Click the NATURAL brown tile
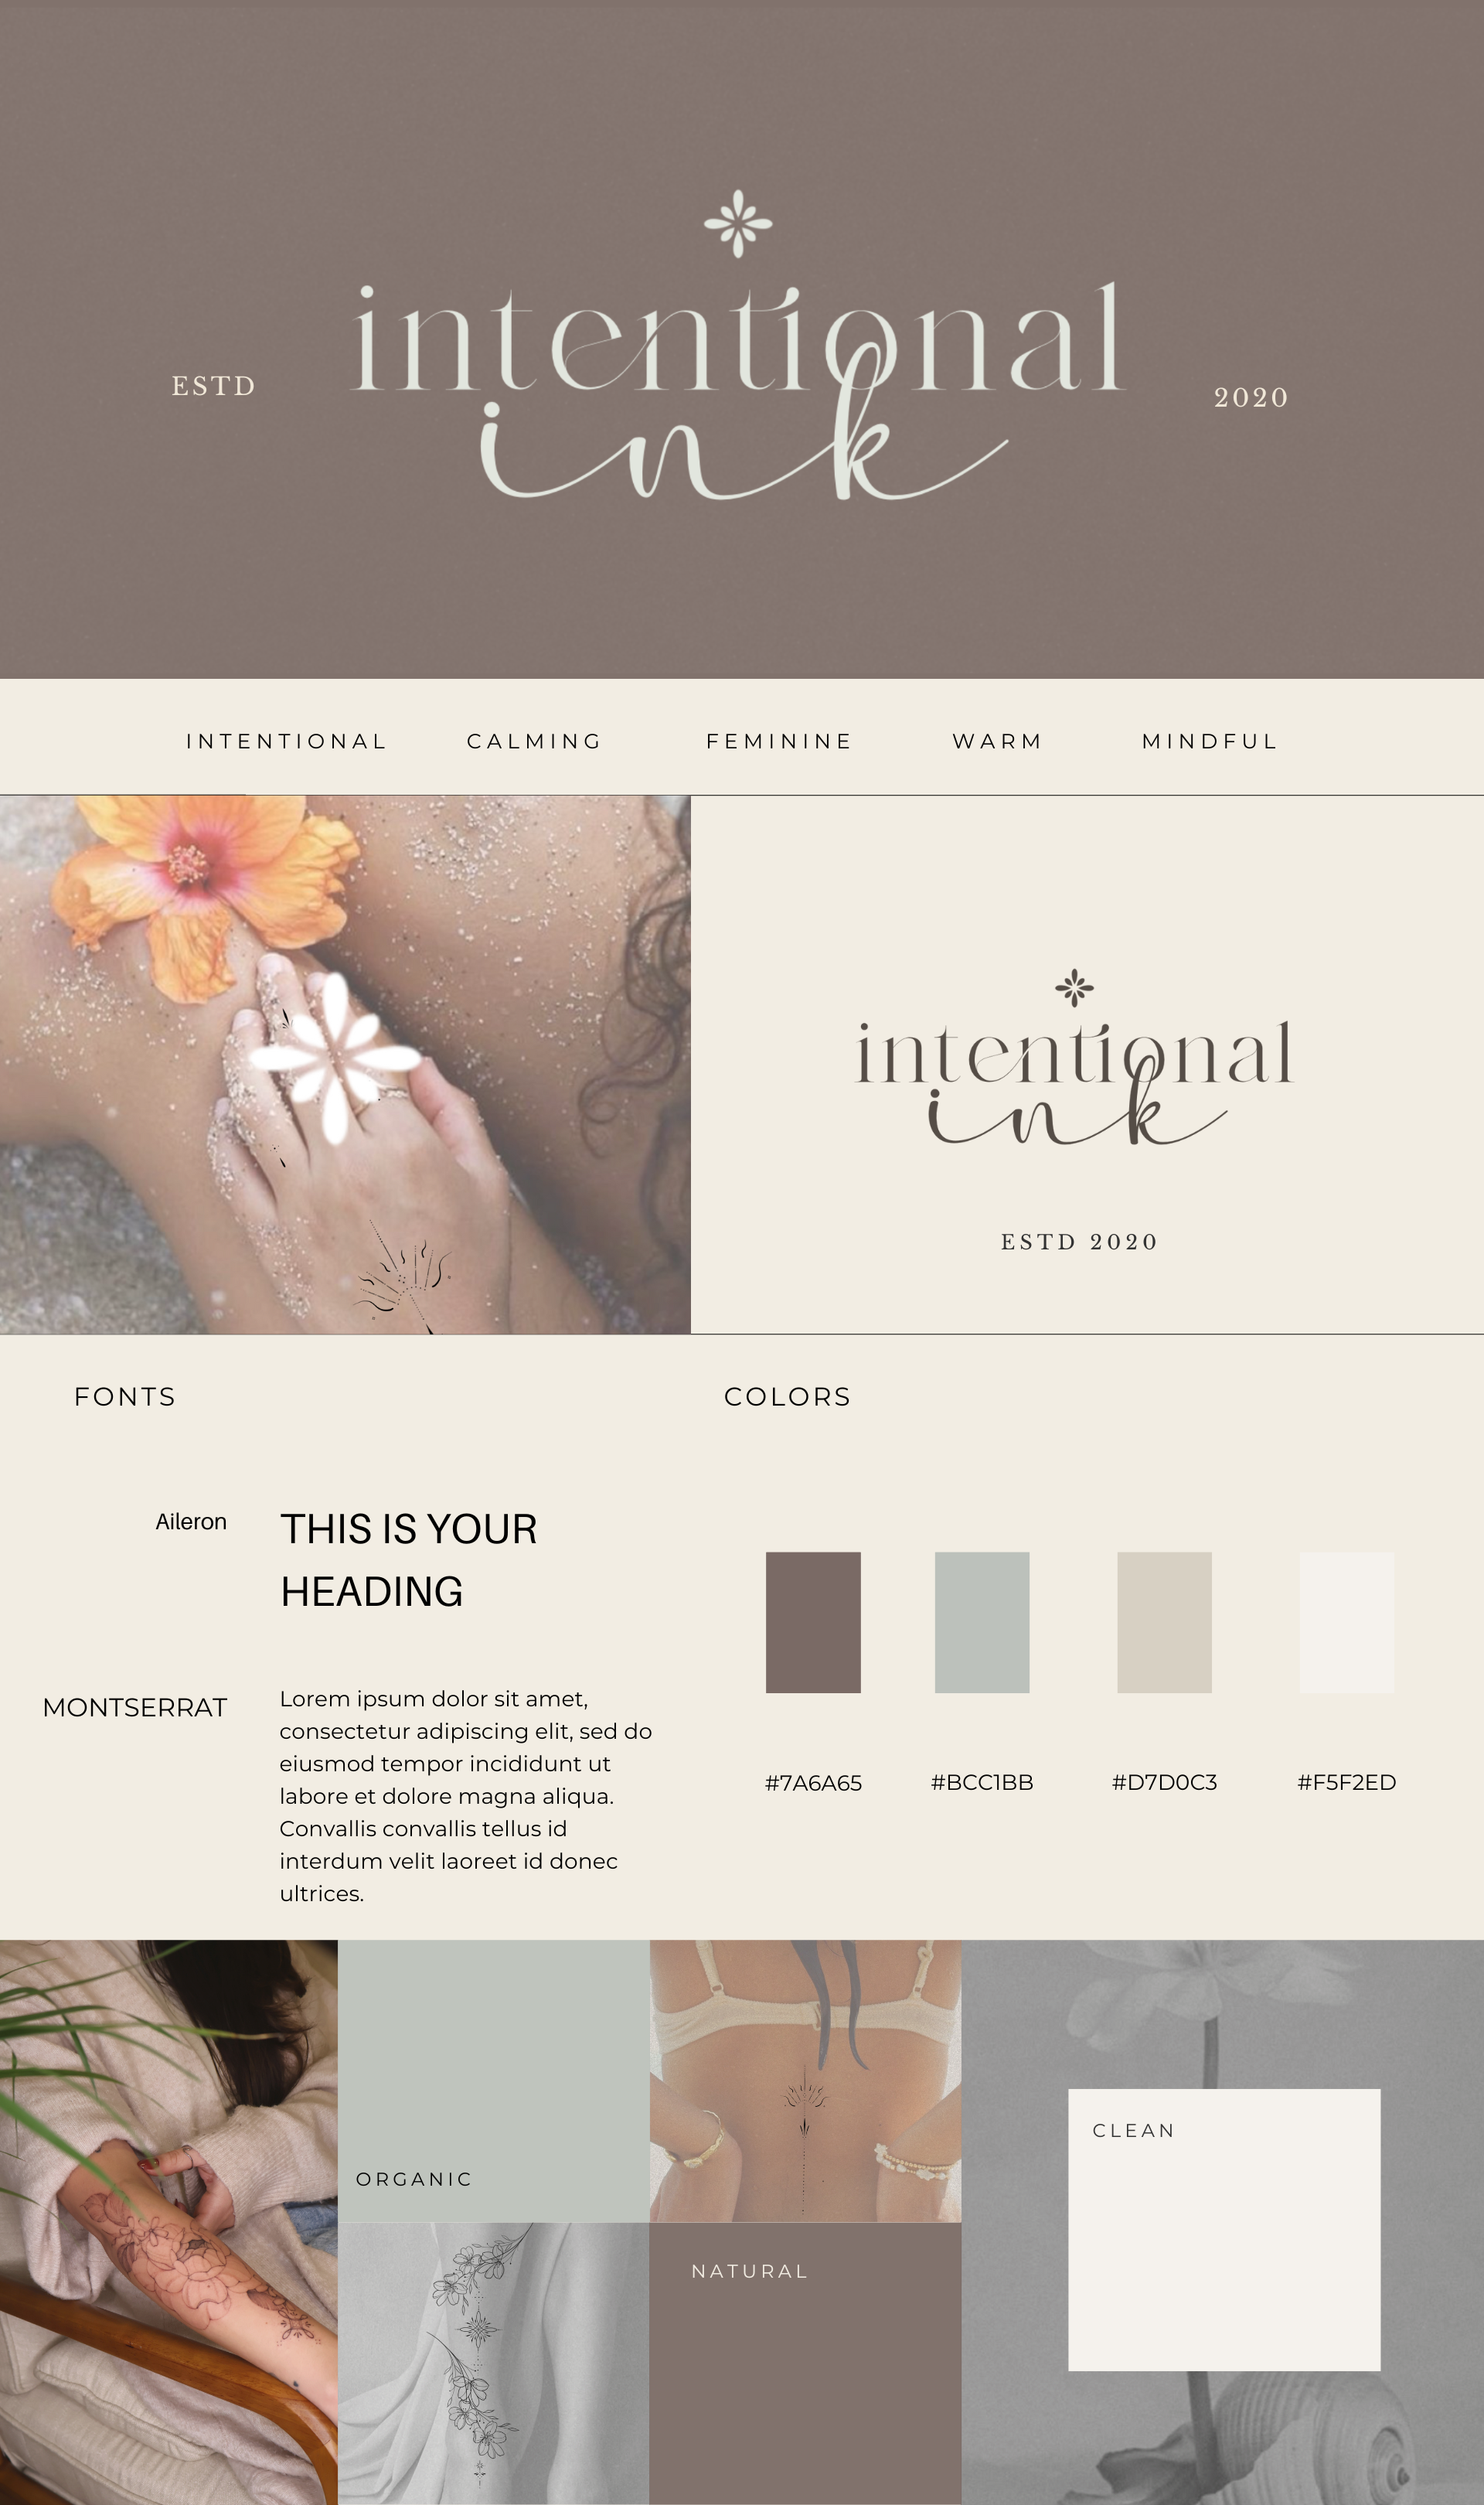 click(x=806, y=2364)
